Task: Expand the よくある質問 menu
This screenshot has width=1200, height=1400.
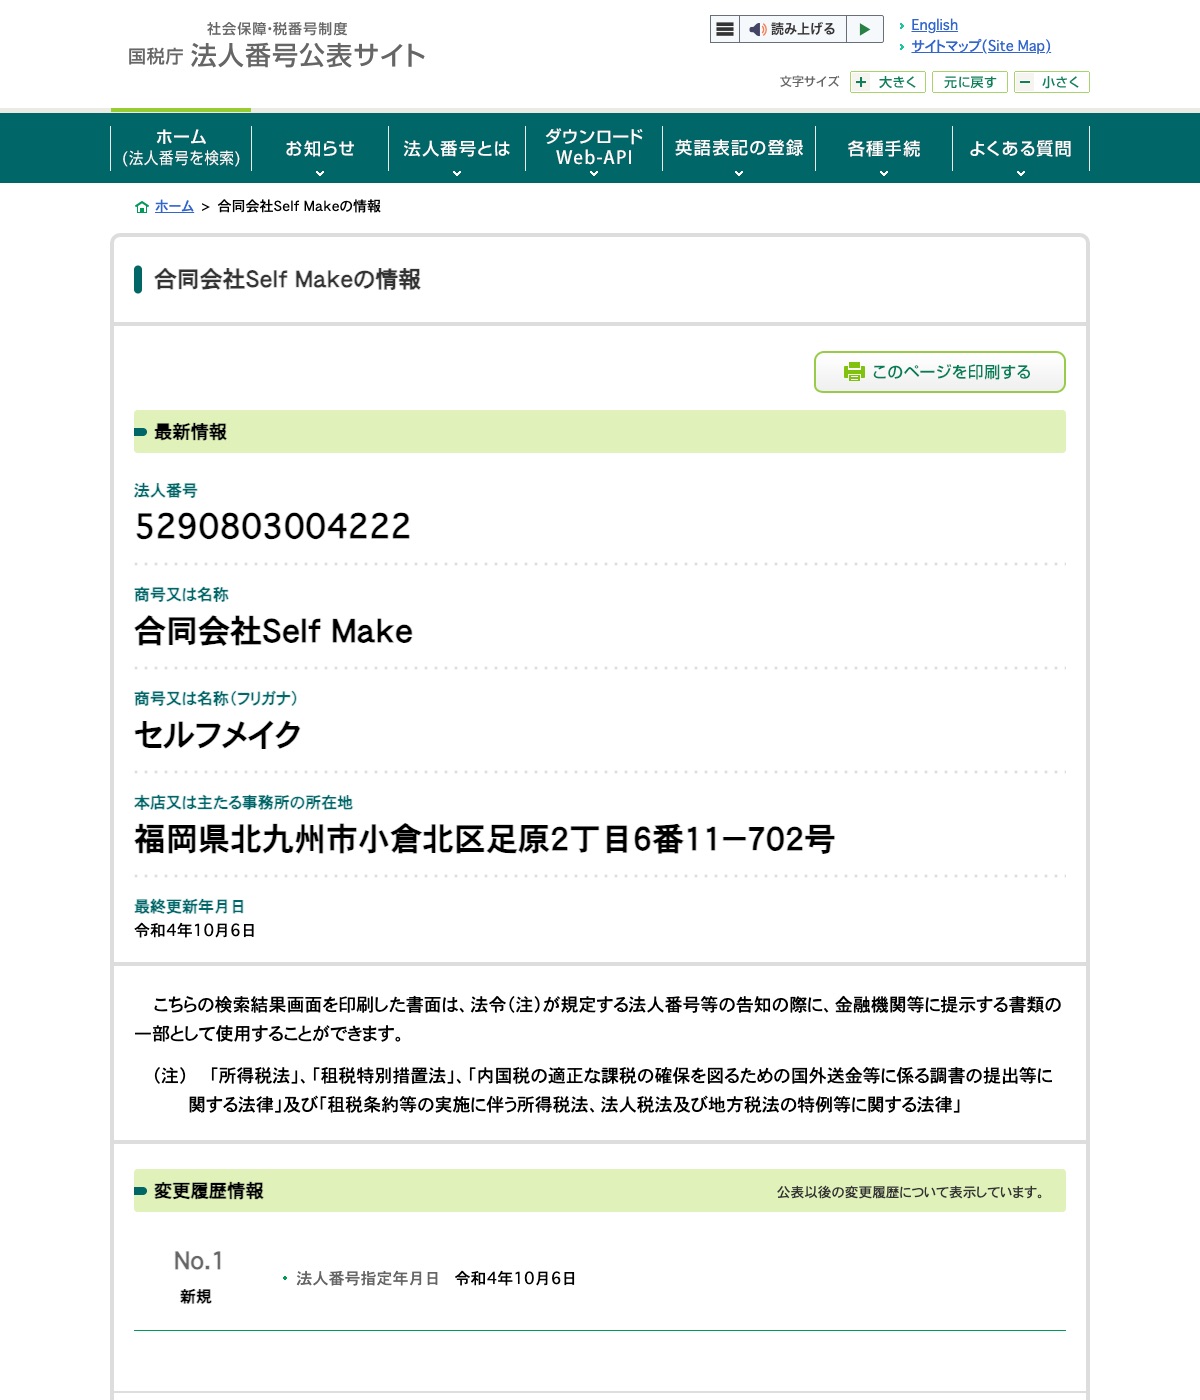Action: [1021, 148]
